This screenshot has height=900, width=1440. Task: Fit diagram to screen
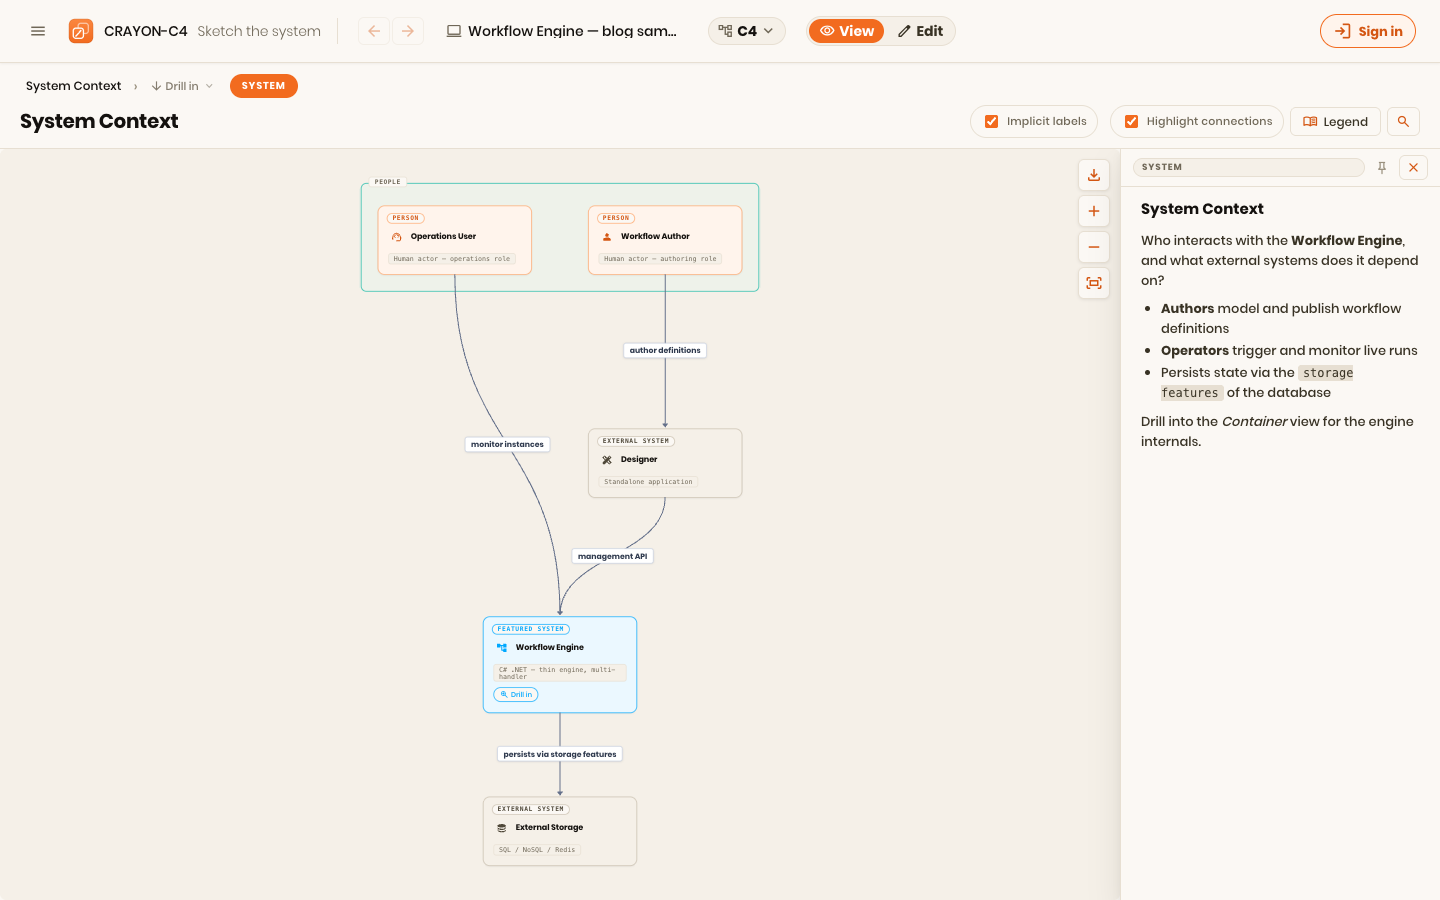click(1094, 283)
